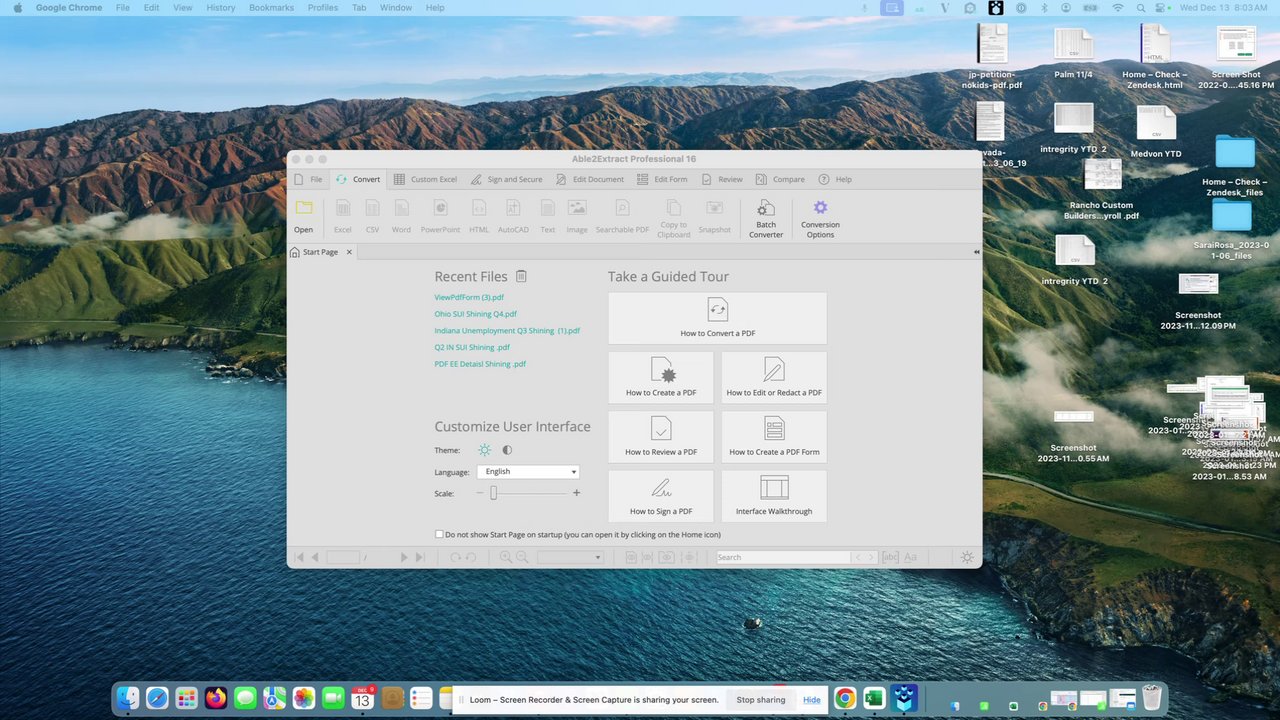
Task: Decrease scale with minus button
Action: pyautogui.click(x=480, y=493)
